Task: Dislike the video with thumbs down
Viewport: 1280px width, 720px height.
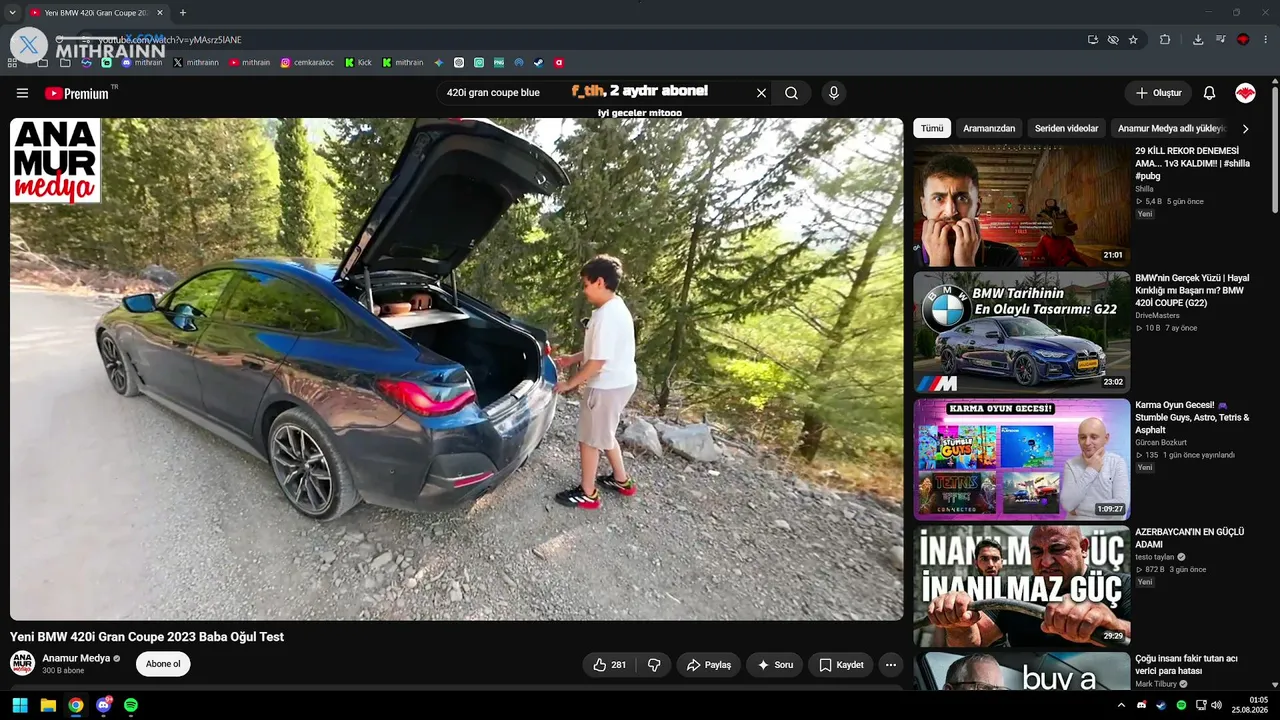Action: [x=654, y=665]
